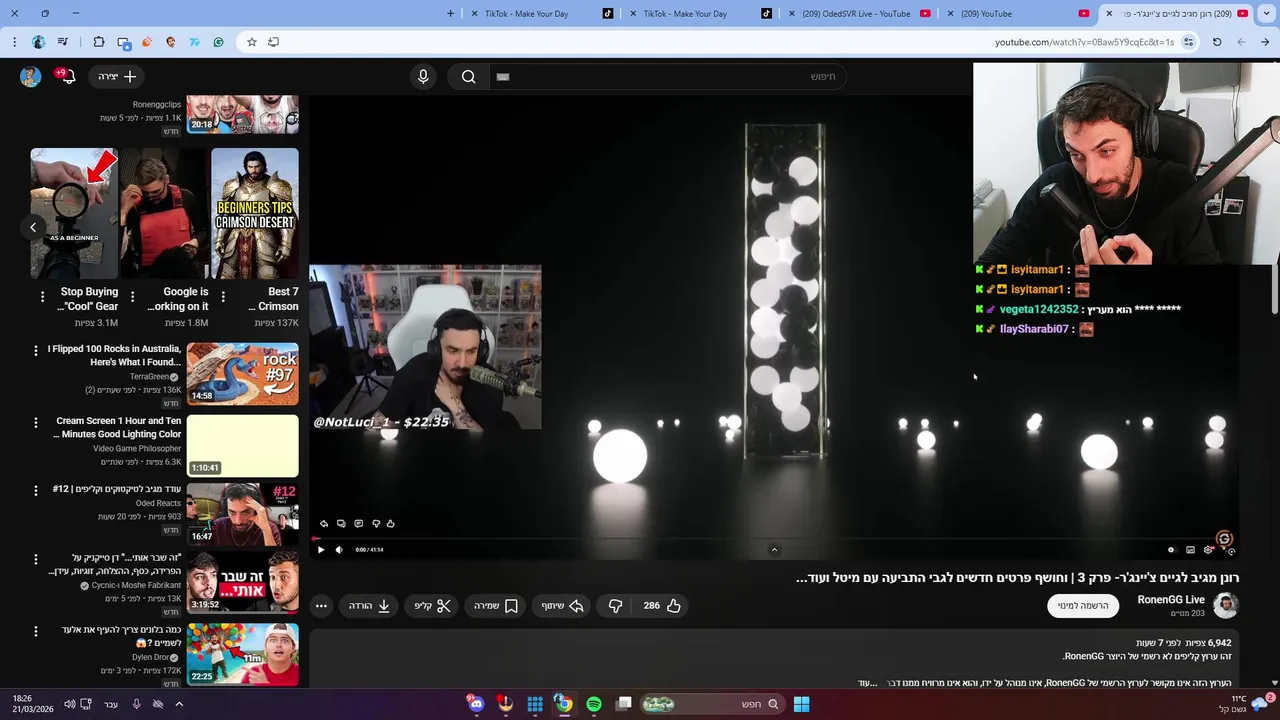Viewport: 1280px width, 720px height.
Task: Go back using browser back arrow
Action: (1265, 42)
